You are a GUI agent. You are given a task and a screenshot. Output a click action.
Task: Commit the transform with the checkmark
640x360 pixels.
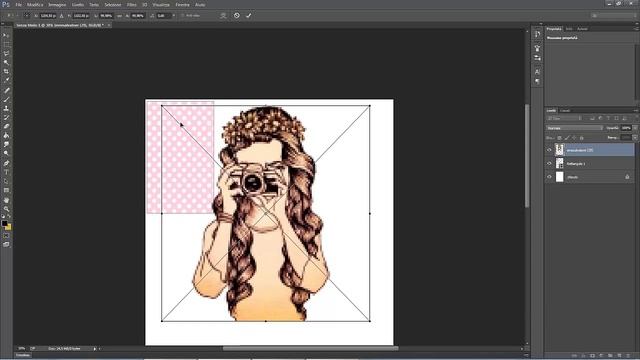(249, 16)
